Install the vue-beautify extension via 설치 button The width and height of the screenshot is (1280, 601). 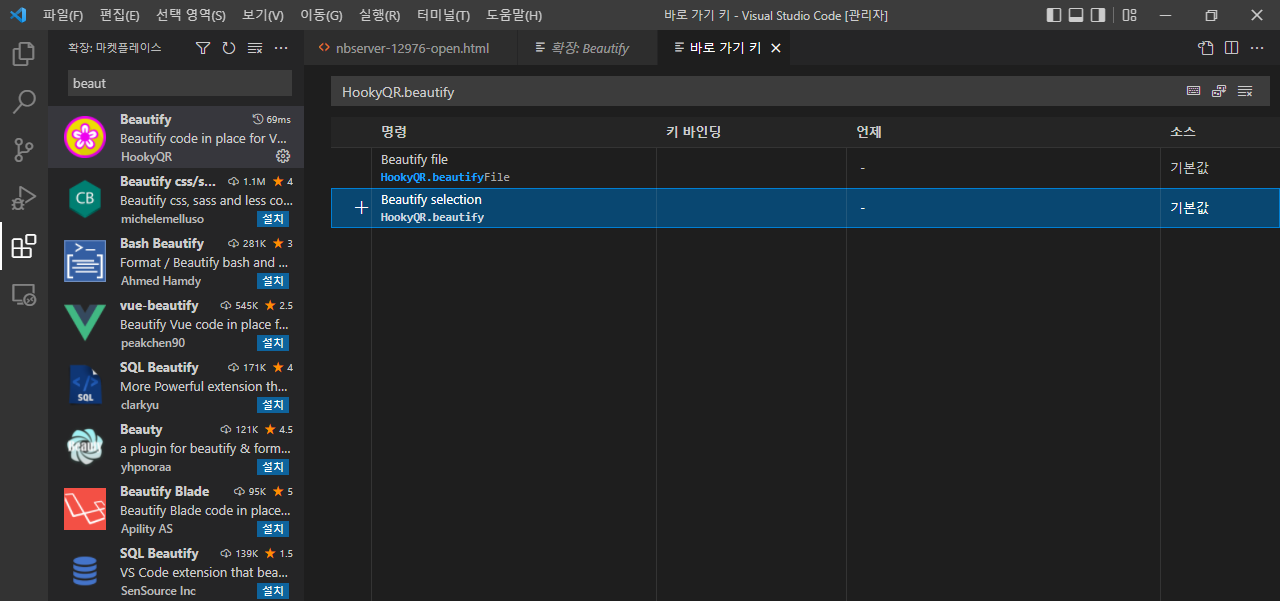(x=272, y=343)
